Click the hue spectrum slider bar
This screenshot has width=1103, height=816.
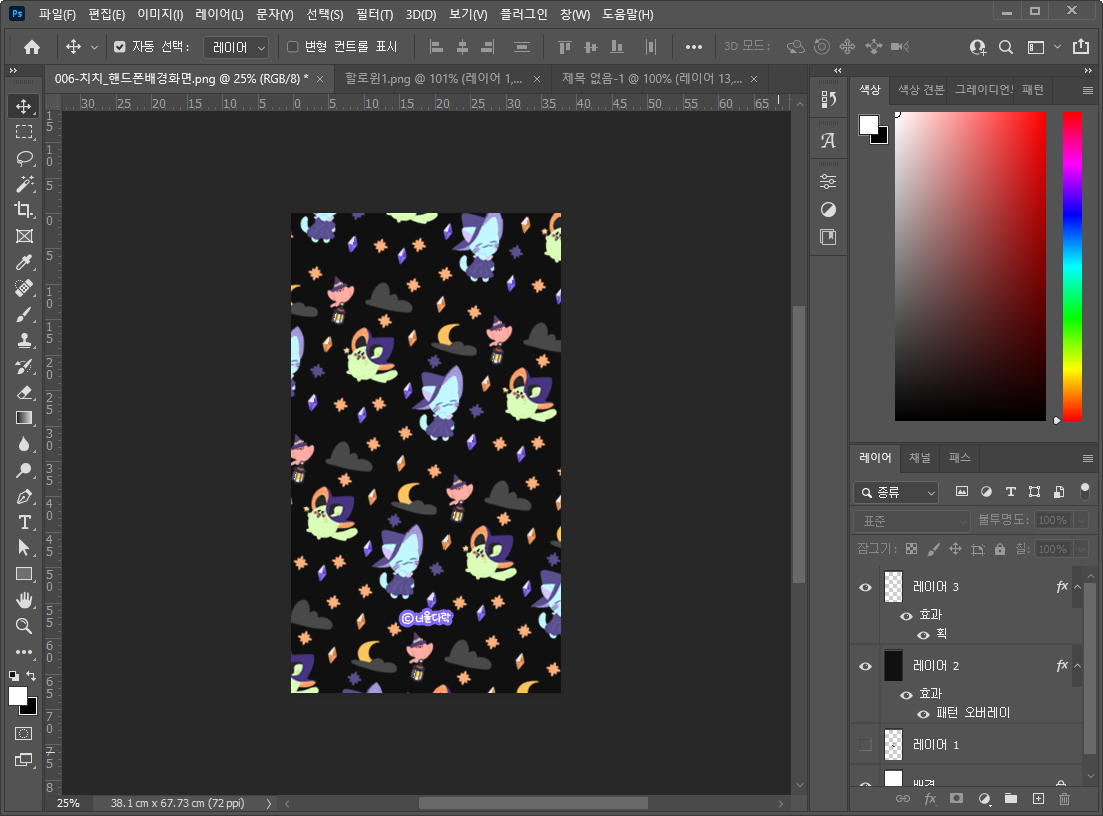[x=1072, y=267]
